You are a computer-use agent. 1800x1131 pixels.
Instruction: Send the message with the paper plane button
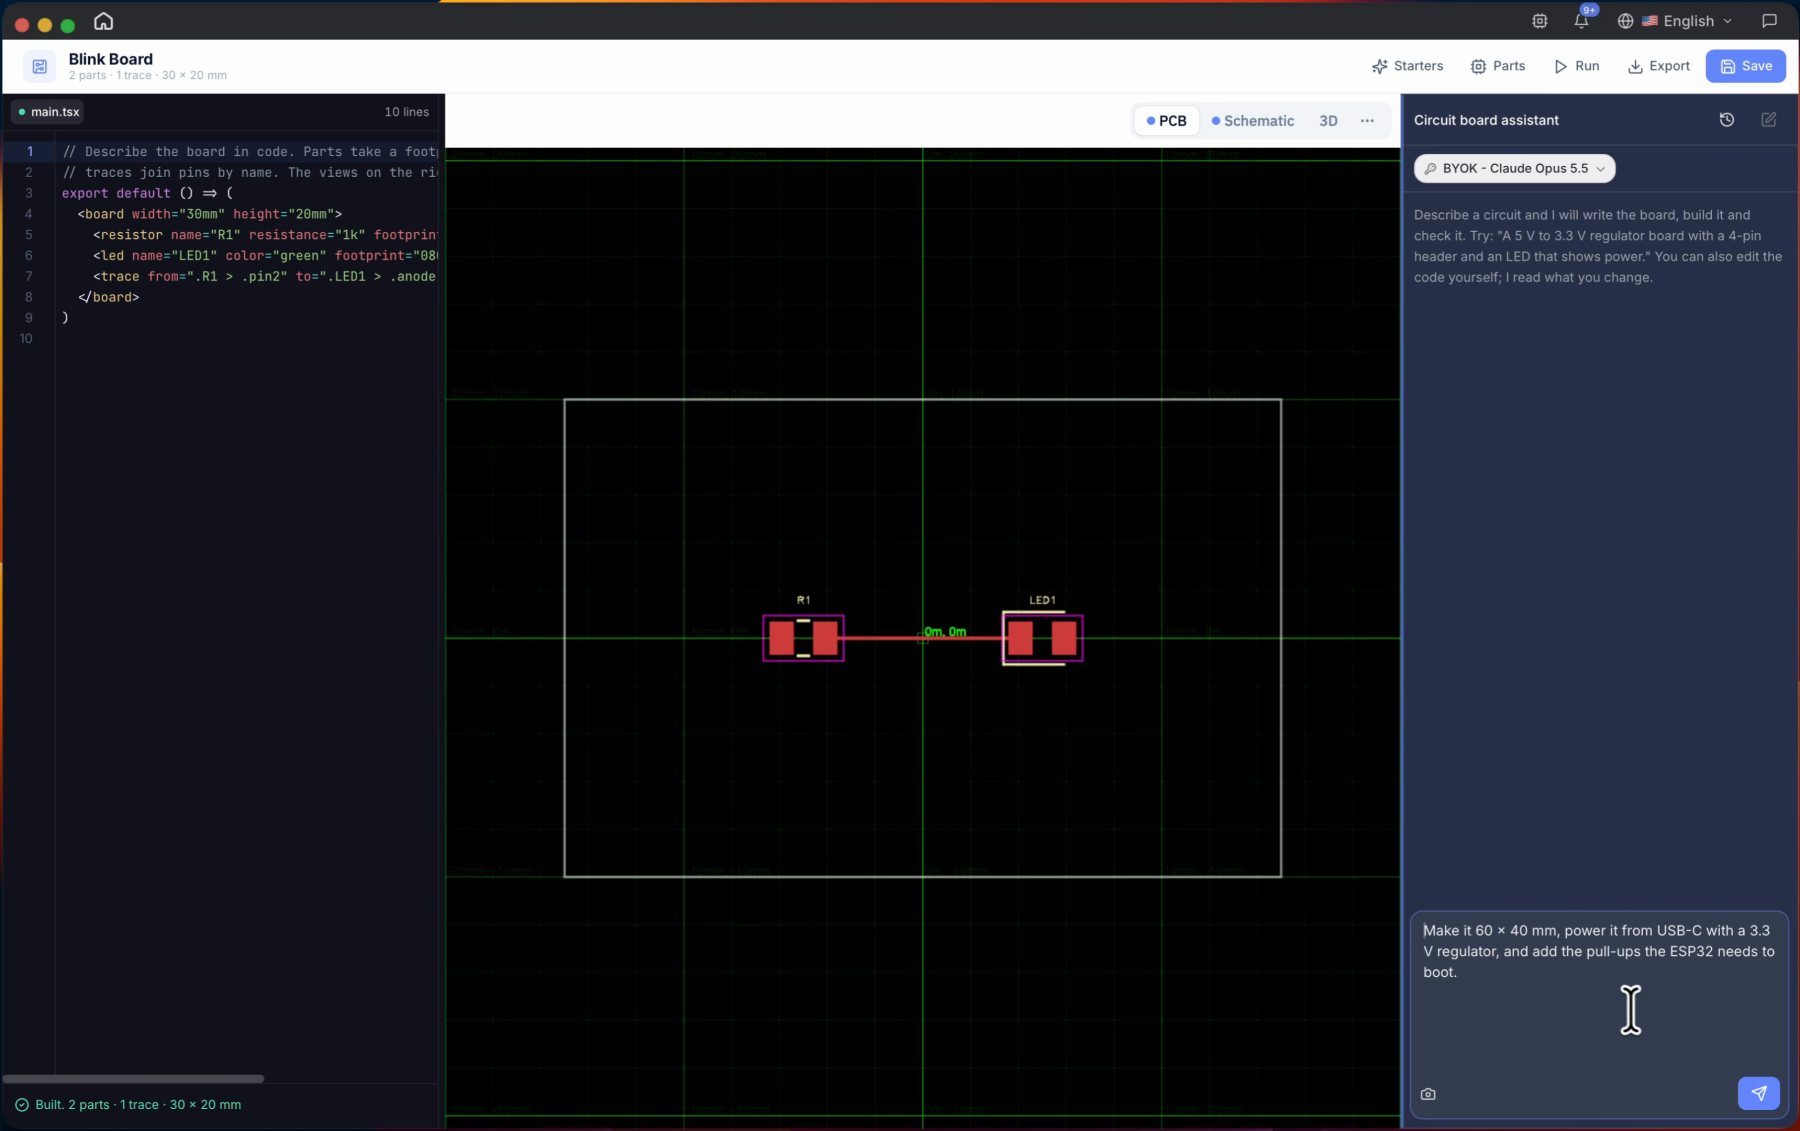click(x=1759, y=1093)
